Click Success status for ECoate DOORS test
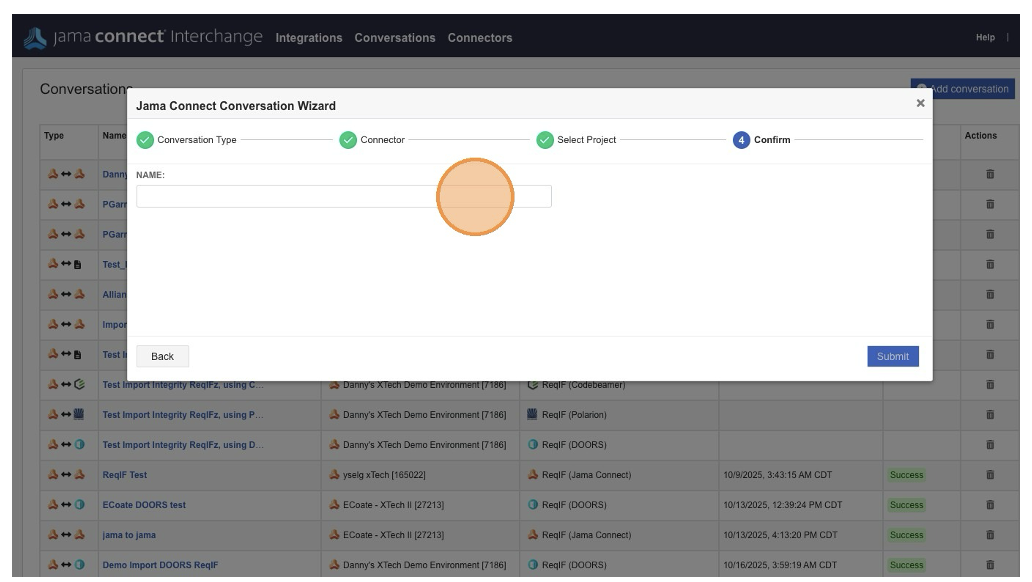The image size is (1032, 582). (906, 505)
